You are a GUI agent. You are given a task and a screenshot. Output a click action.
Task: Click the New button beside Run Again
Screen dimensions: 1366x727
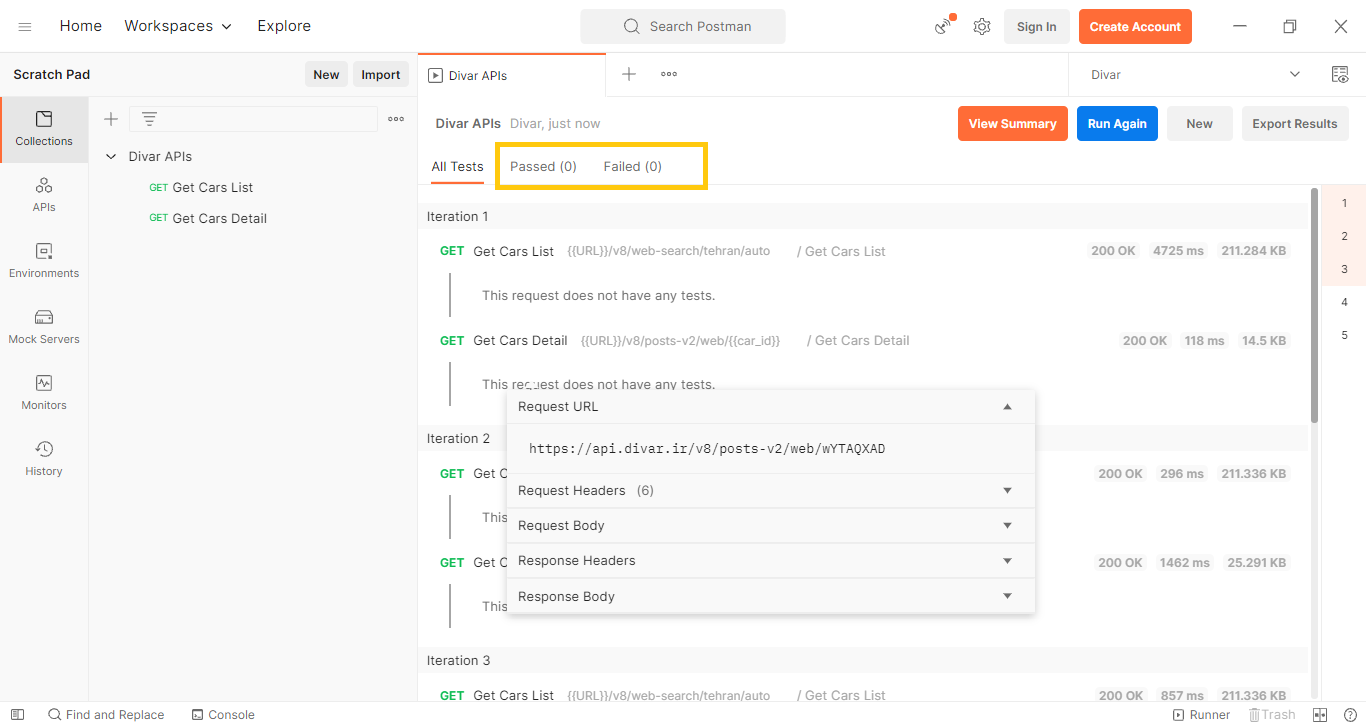(1200, 124)
